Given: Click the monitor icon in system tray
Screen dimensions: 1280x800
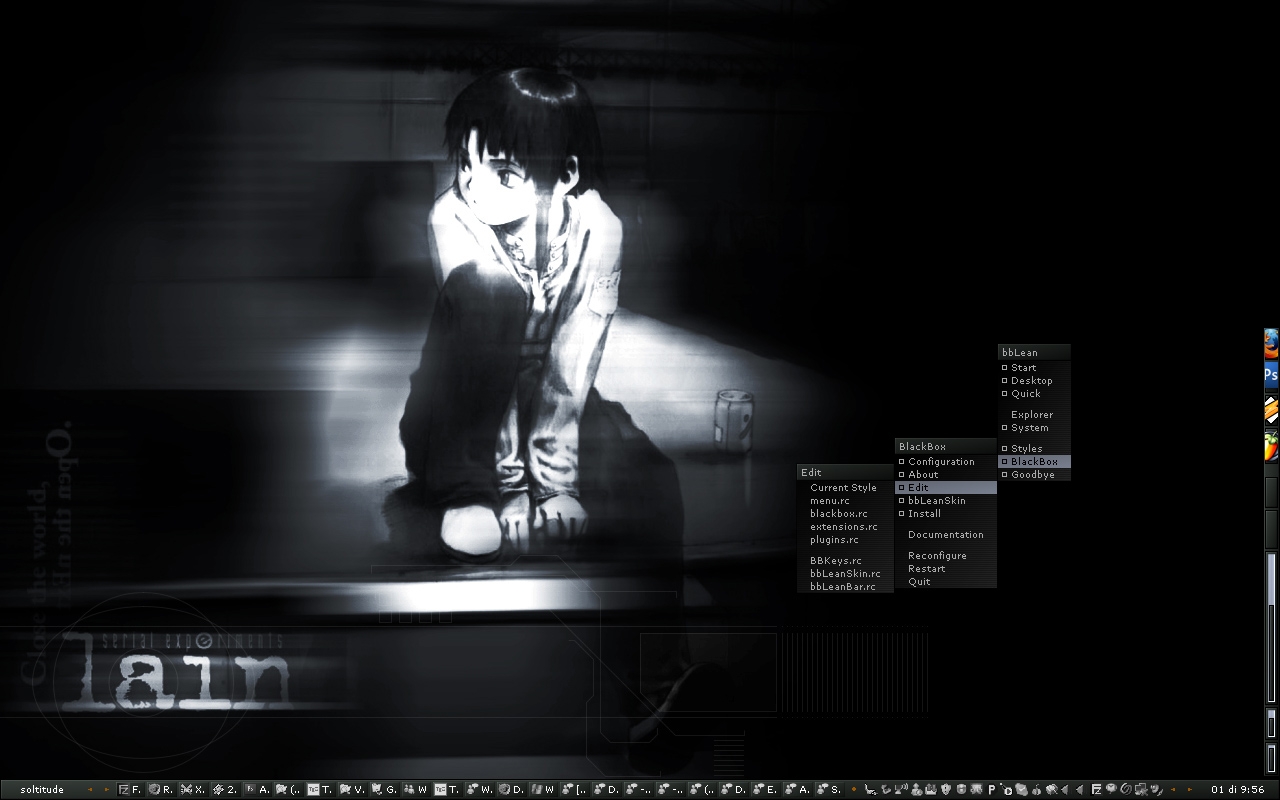Looking at the screenshot, I should click(x=1141, y=789).
